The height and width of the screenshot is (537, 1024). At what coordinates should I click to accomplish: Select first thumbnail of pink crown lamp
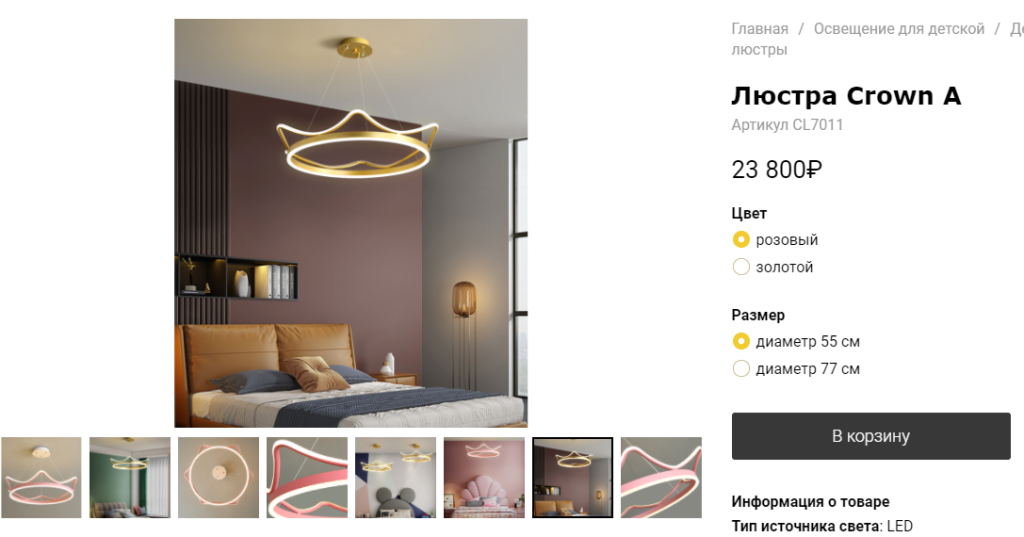(41, 478)
